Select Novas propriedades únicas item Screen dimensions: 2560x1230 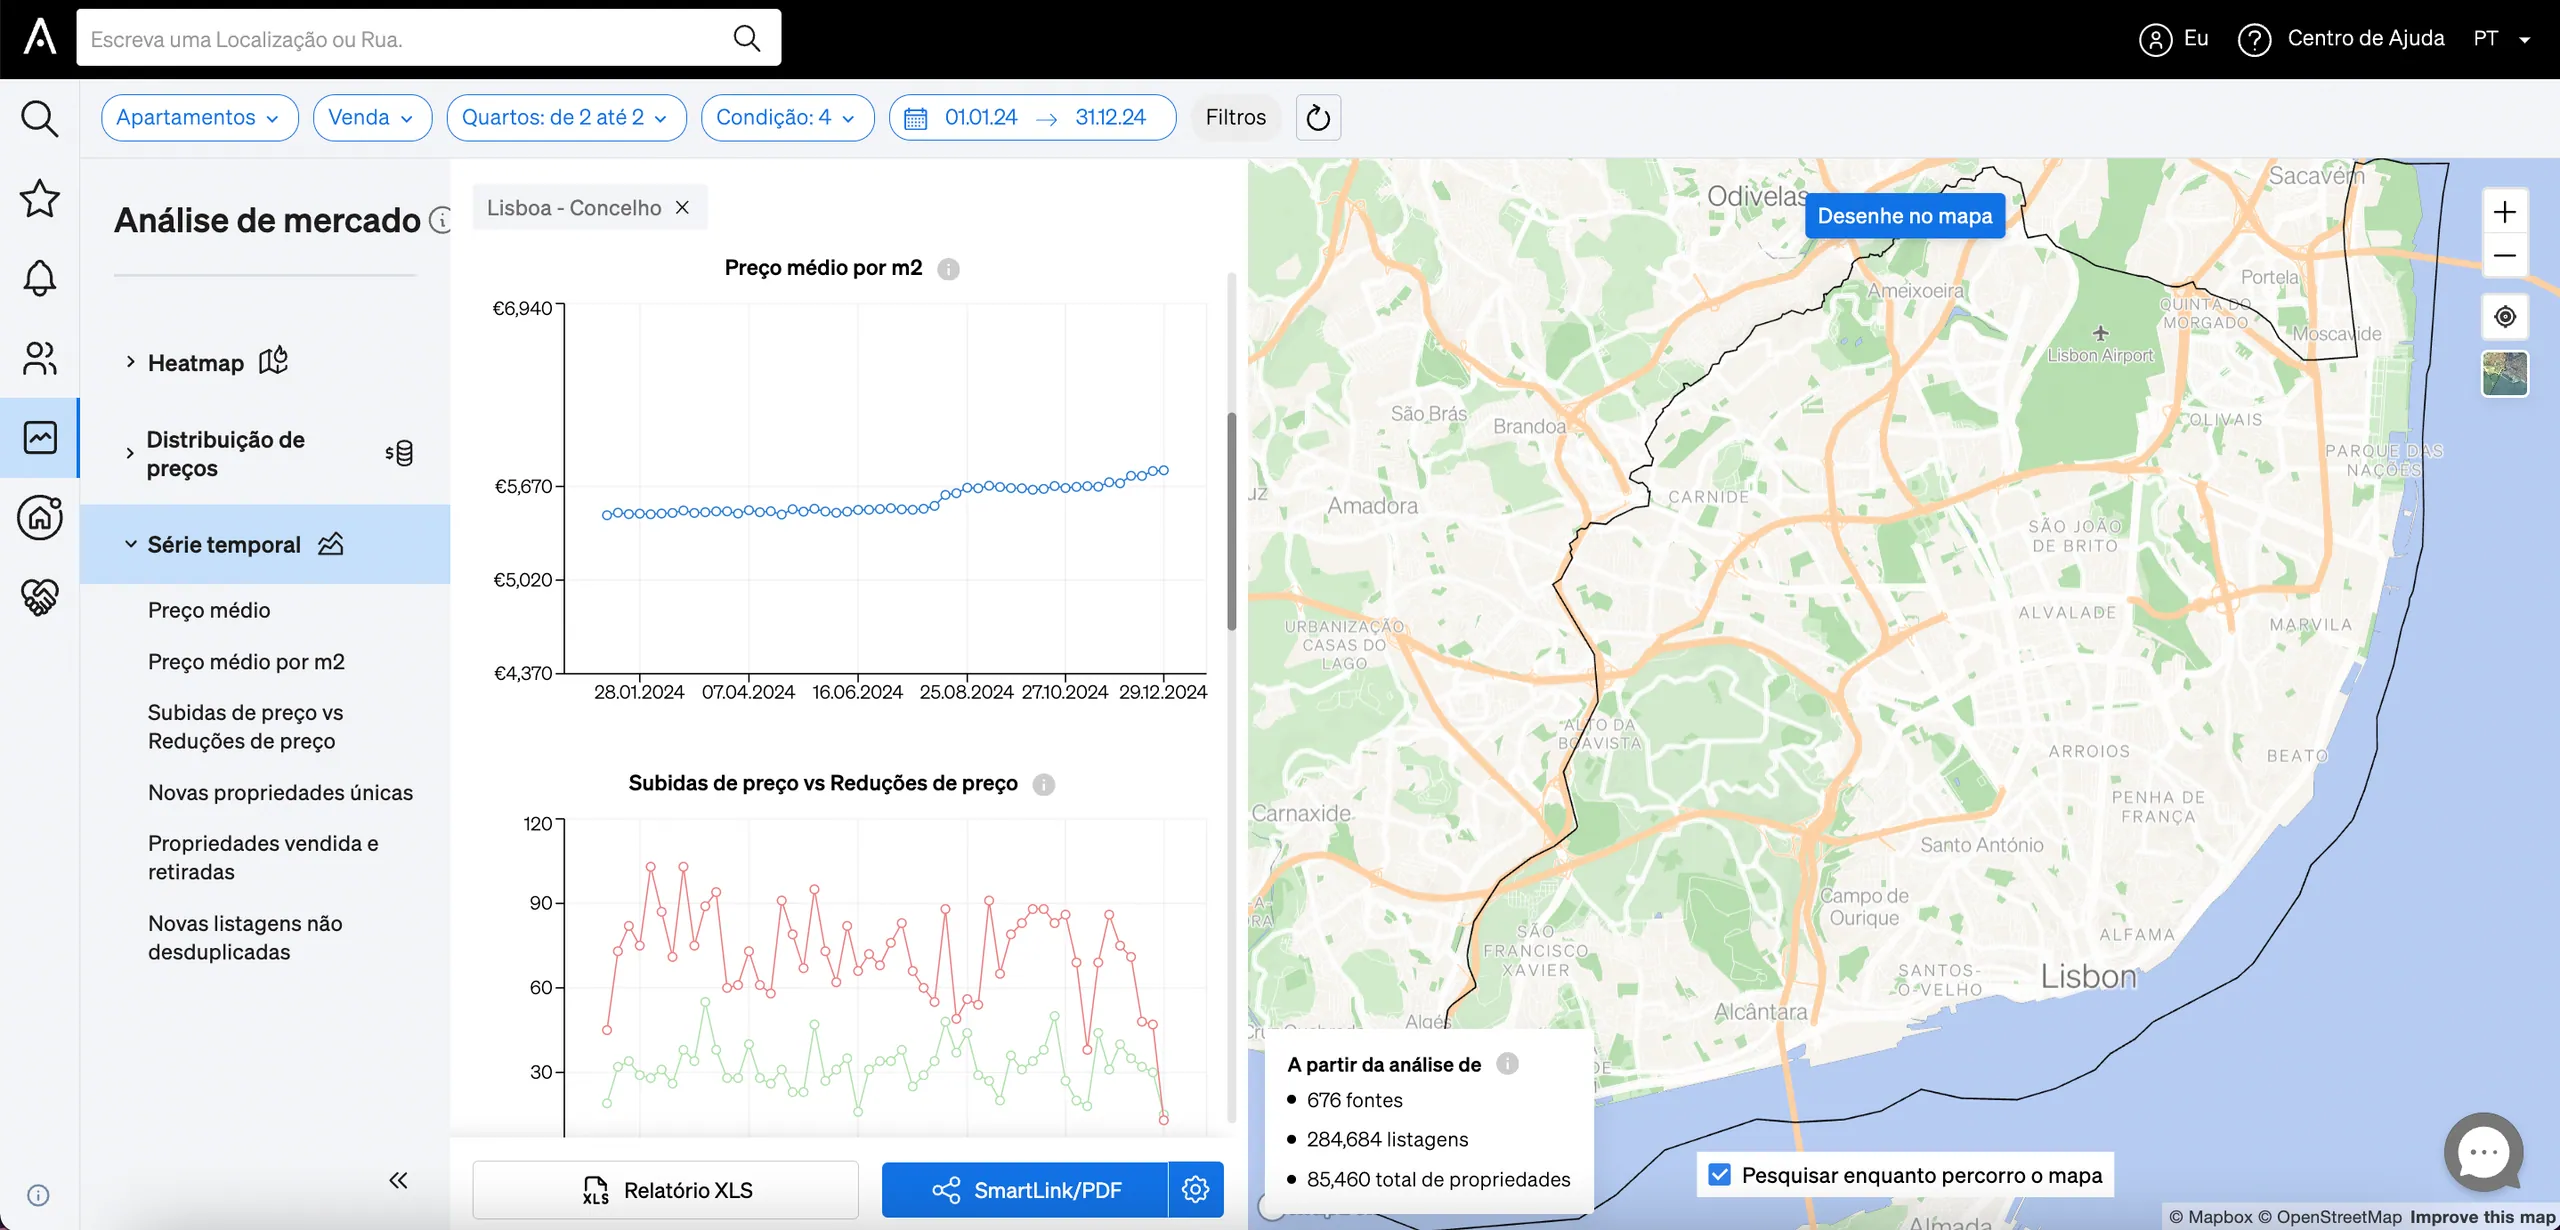tap(280, 793)
